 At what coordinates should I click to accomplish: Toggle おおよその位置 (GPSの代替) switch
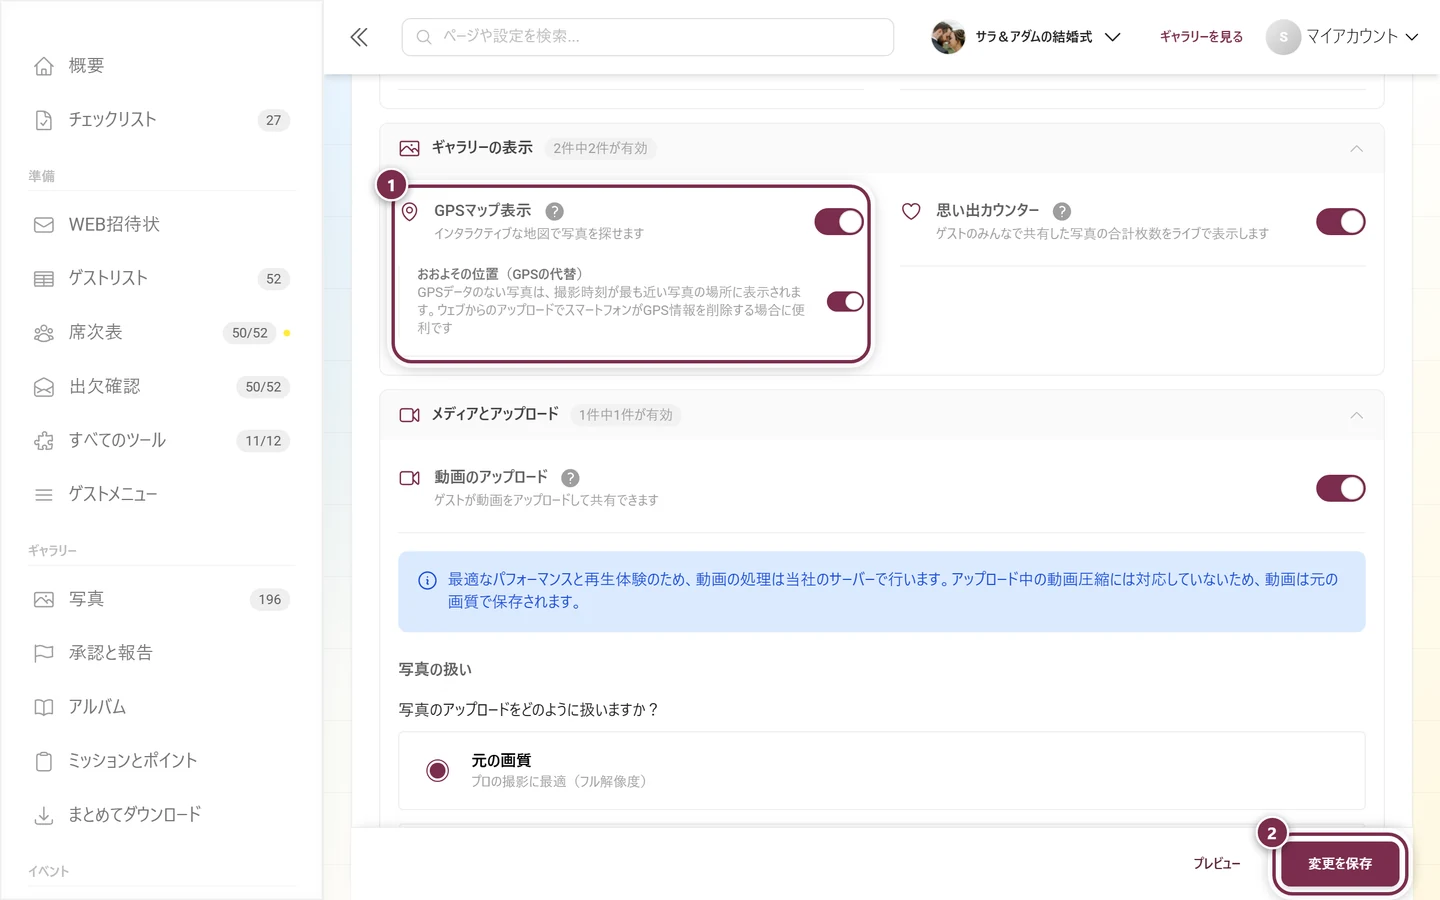845,302
